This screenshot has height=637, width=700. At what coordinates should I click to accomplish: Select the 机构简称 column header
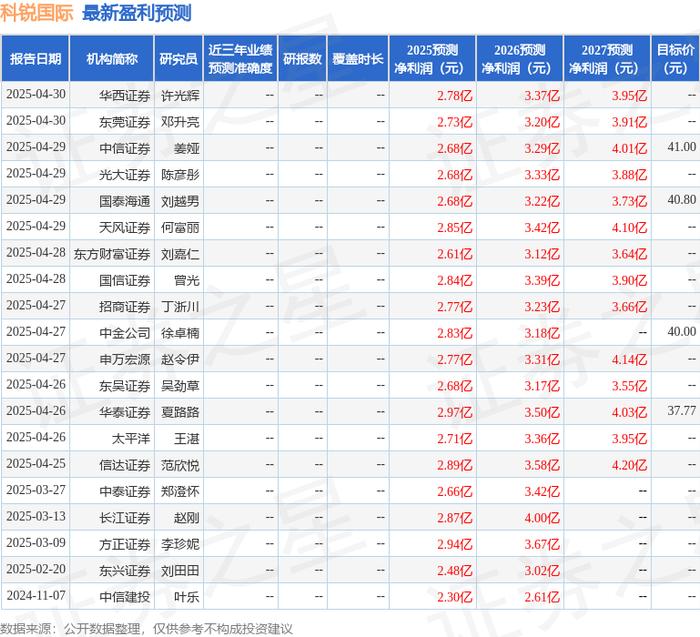[112, 59]
